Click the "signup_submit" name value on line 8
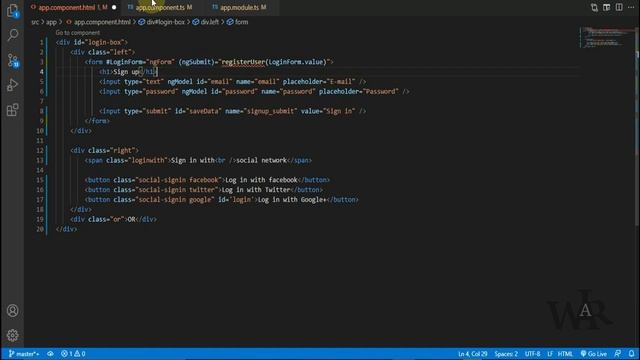Viewport: 640px width, 360px height. [270, 111]
